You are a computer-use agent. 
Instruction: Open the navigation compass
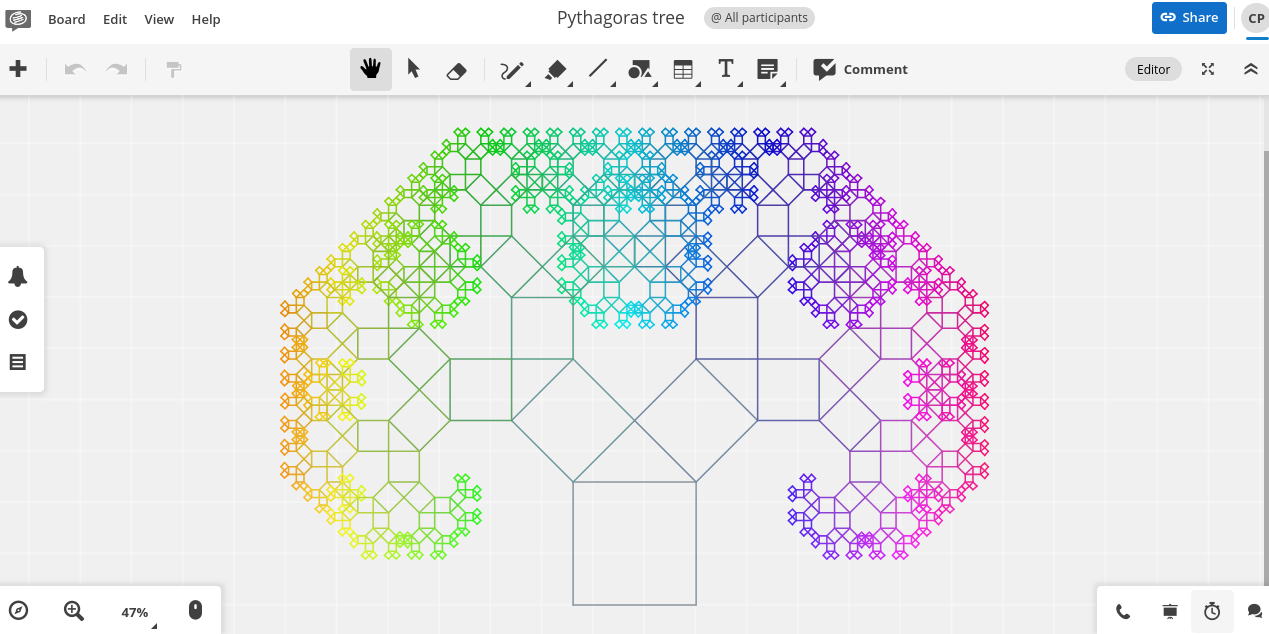(x=18, y=610)
